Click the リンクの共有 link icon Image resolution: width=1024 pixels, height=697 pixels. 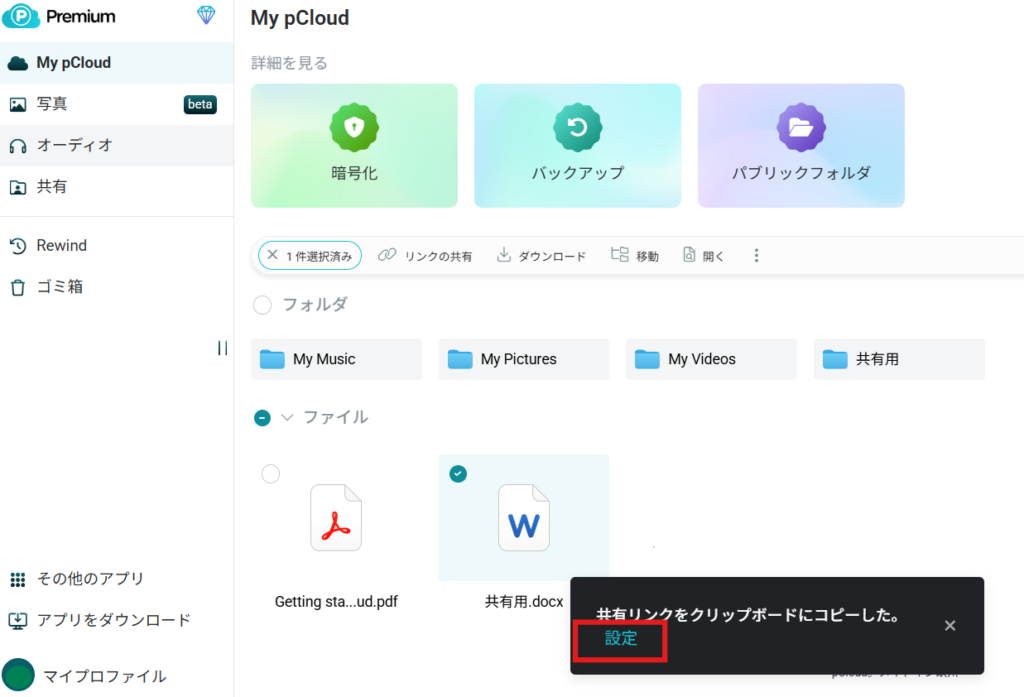(x=387, y=256)
